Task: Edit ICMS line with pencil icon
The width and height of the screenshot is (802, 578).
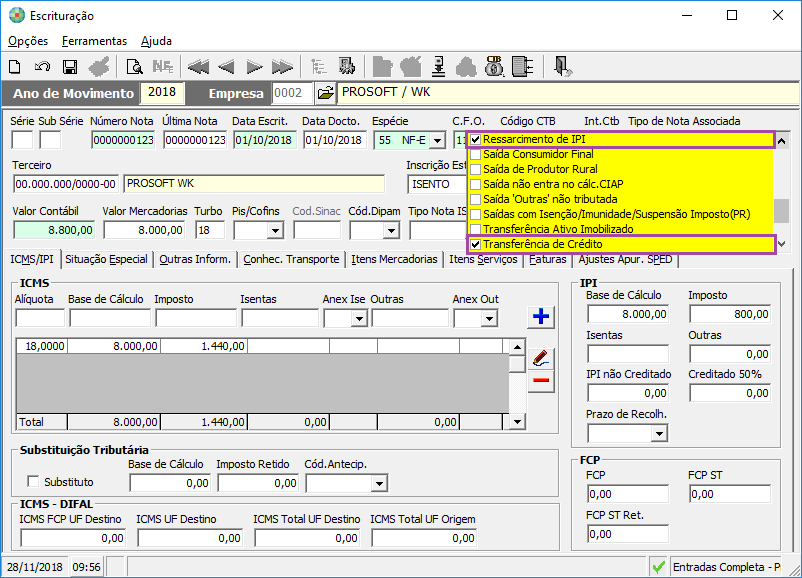Action: pos(541,357)
